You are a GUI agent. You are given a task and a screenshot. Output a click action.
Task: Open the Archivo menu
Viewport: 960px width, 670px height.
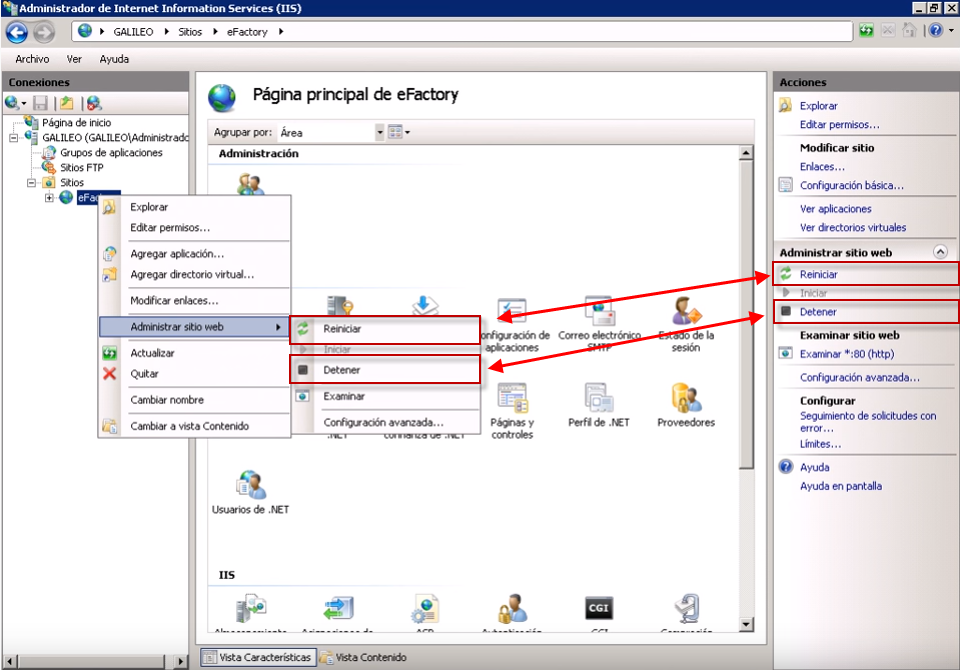tap(32, 59)
